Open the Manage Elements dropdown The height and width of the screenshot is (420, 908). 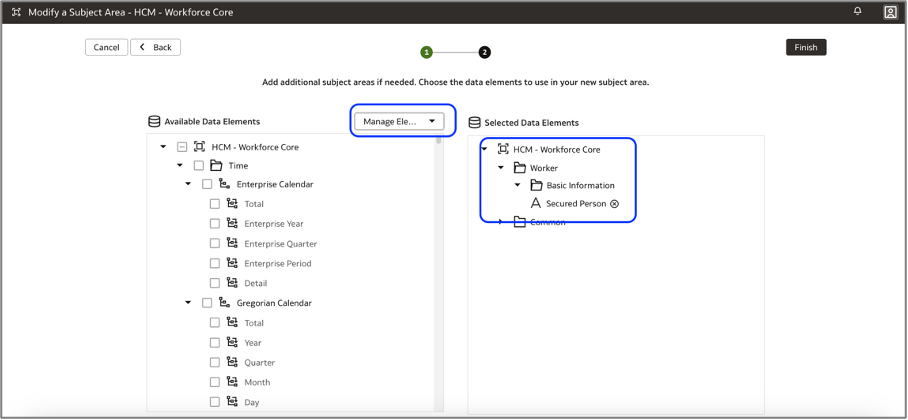[x=399, y=121]
